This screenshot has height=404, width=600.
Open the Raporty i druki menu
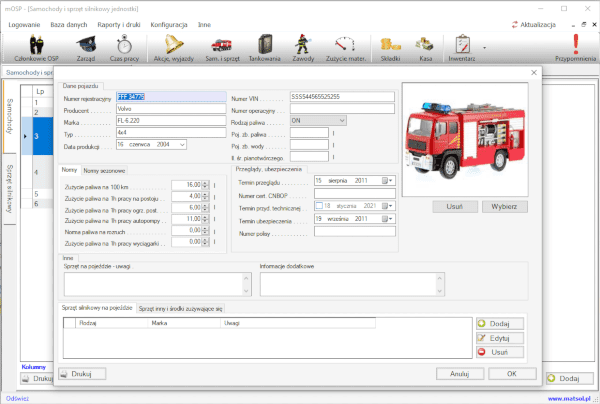pos(119,24)
